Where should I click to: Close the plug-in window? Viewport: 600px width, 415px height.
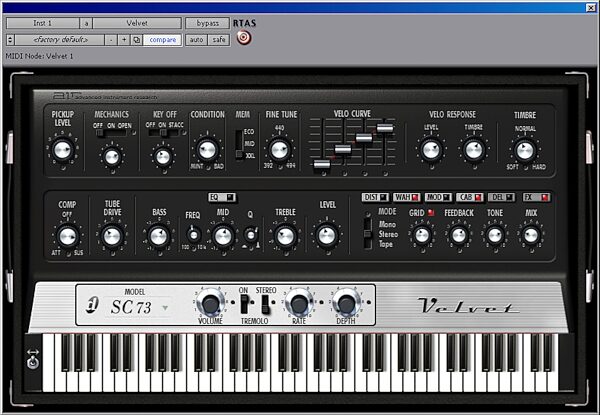tap(591, 7)
